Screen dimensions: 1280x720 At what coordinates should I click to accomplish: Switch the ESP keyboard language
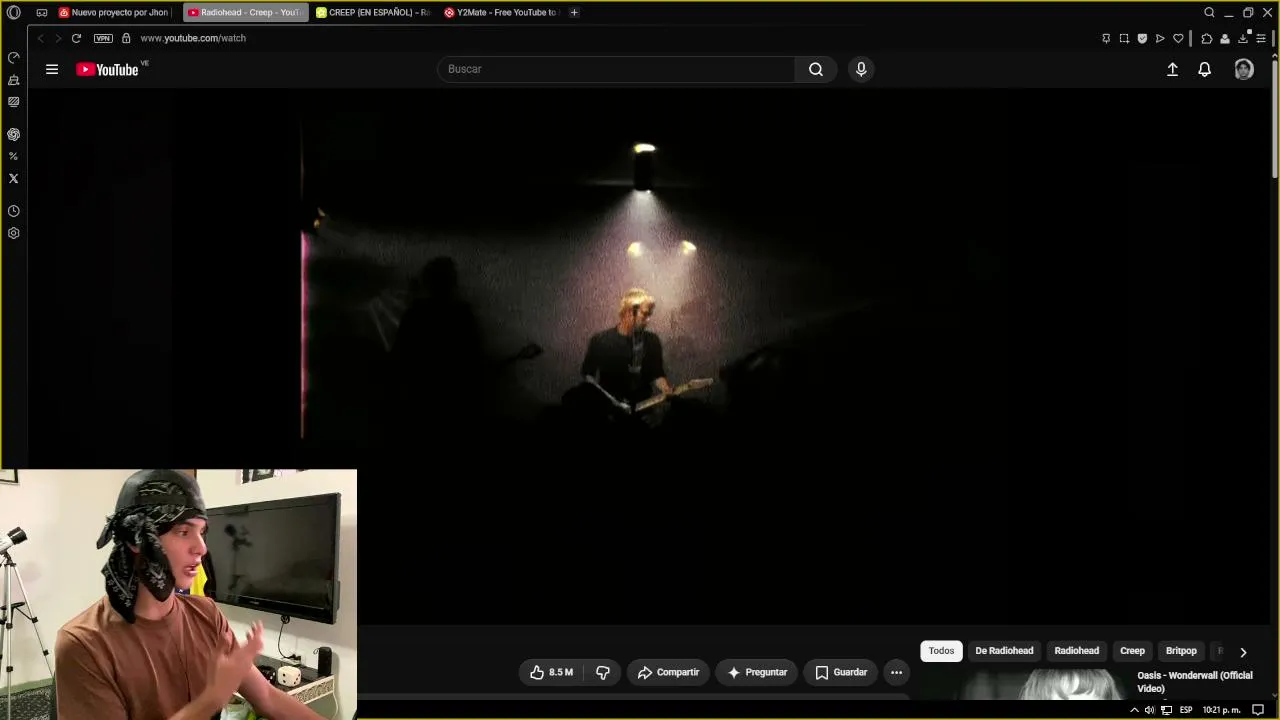(1186, 710)
